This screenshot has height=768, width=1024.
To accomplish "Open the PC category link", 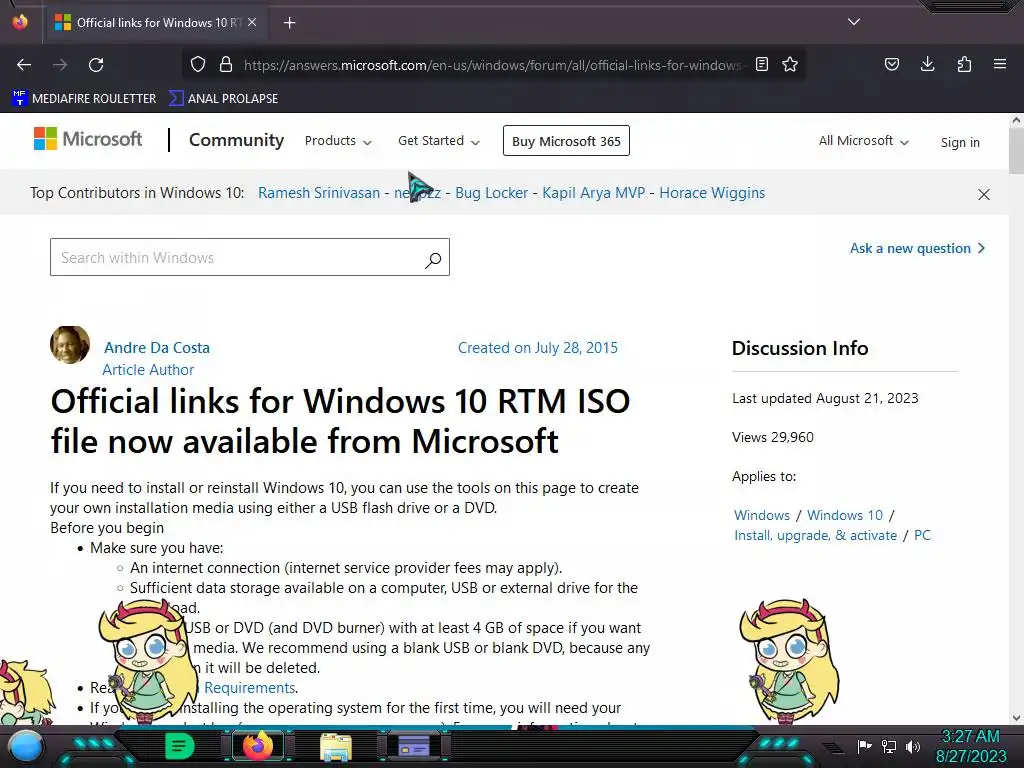I will tap(922, 536).
